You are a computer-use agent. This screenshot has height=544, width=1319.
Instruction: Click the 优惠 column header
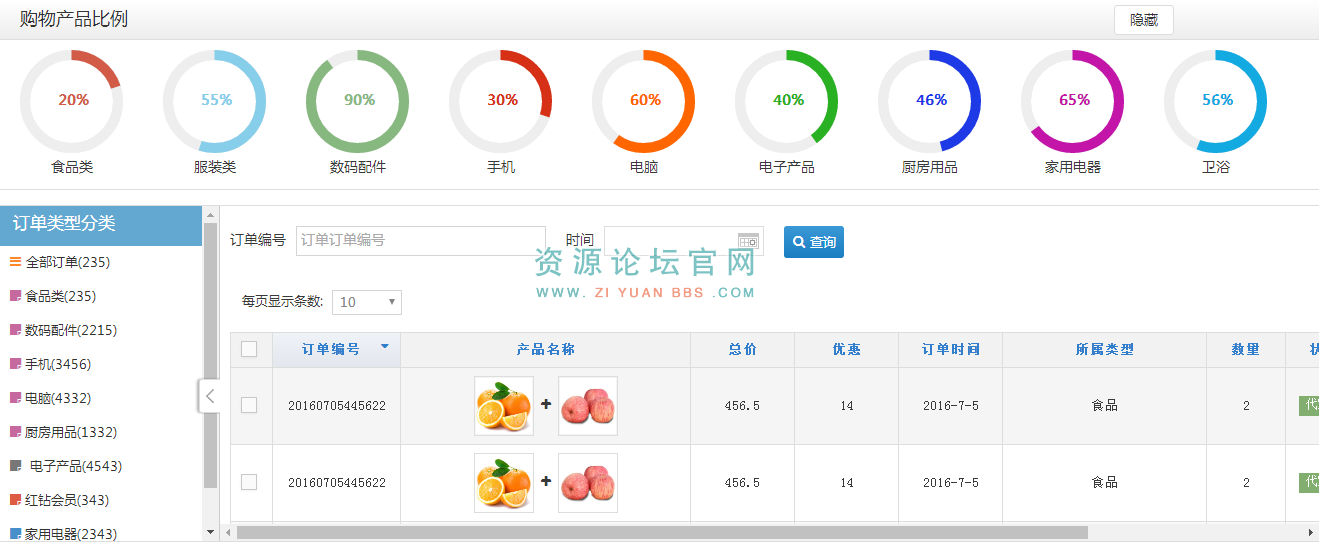846,349
